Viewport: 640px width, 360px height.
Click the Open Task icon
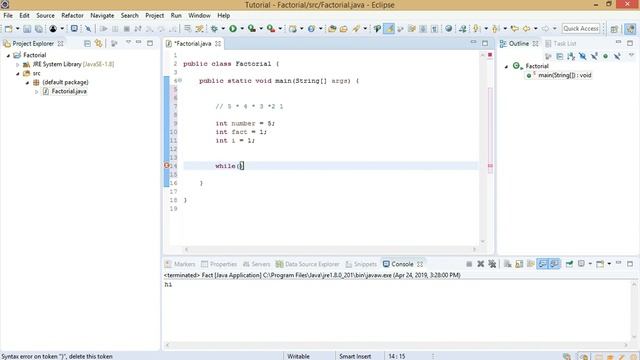tap(344, 29)
